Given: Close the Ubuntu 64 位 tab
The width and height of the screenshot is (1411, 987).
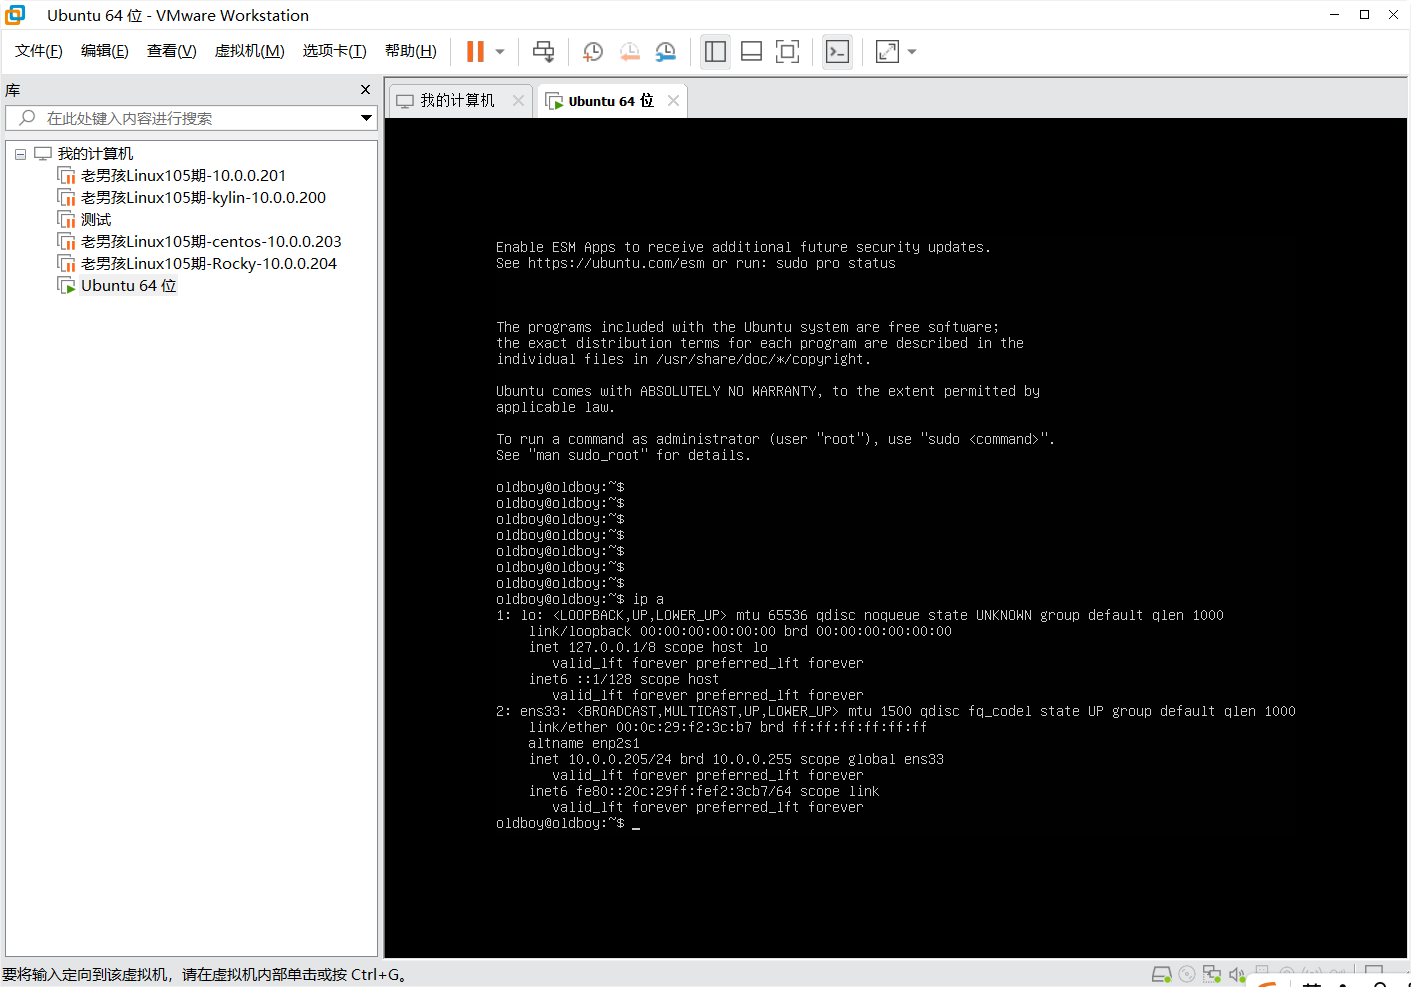Looking at the screenshot, I should [673, 100].
